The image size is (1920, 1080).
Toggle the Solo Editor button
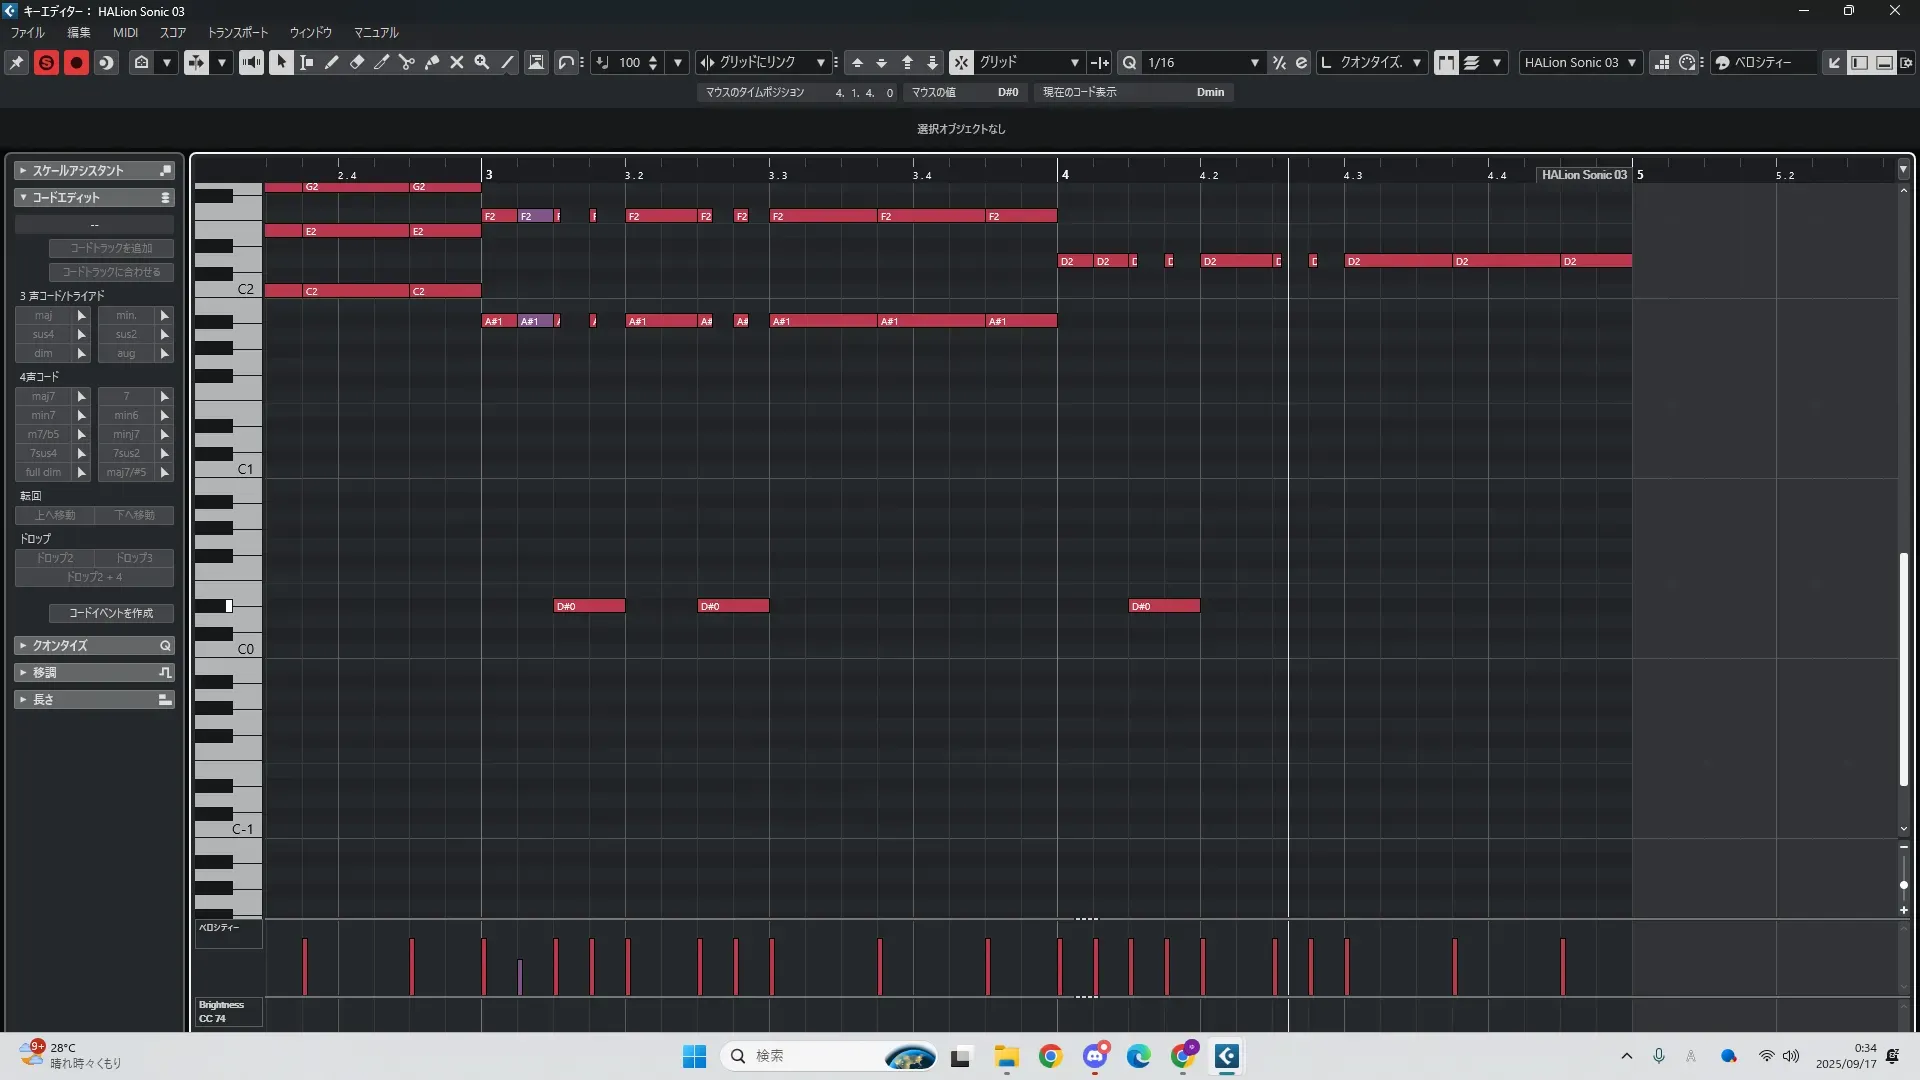[x=46, y=62]
